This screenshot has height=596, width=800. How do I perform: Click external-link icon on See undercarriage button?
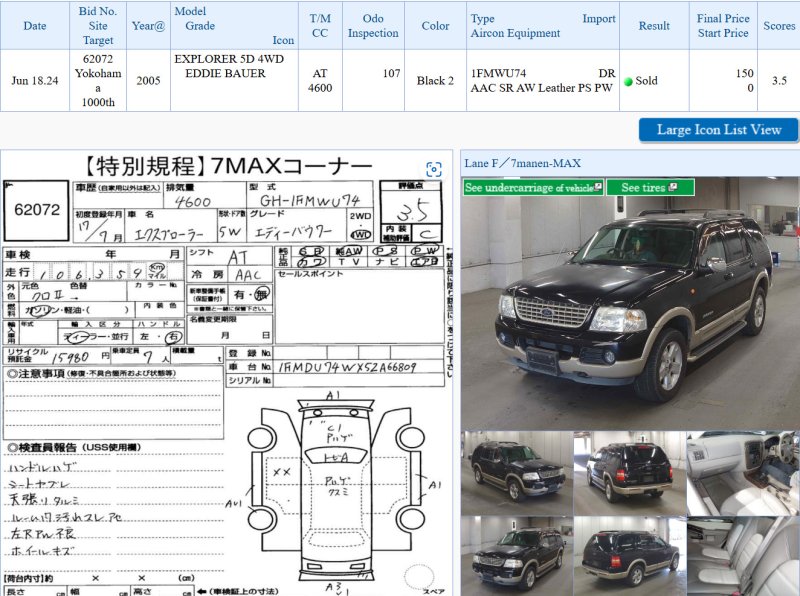pyautogui.click(x=598, y=187)
